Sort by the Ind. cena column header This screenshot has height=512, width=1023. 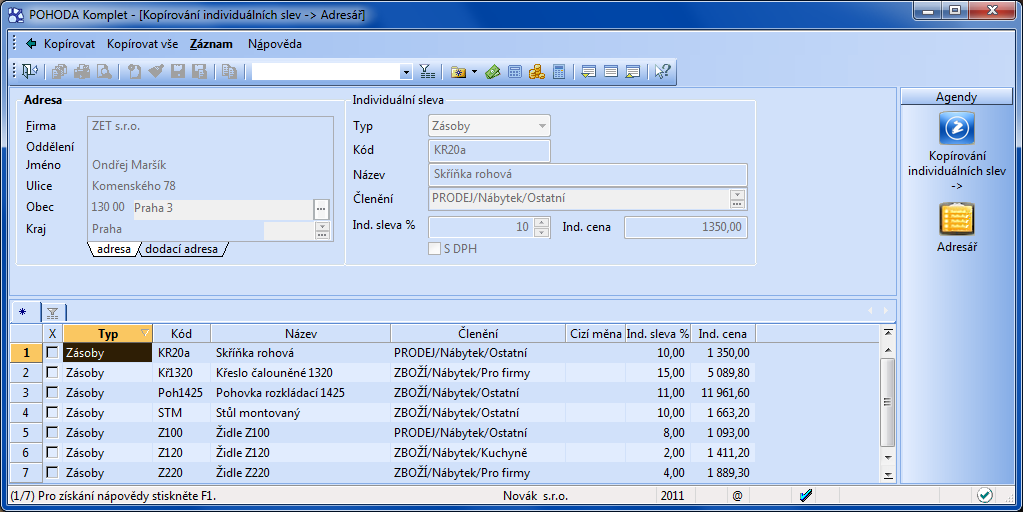point(722,333)
